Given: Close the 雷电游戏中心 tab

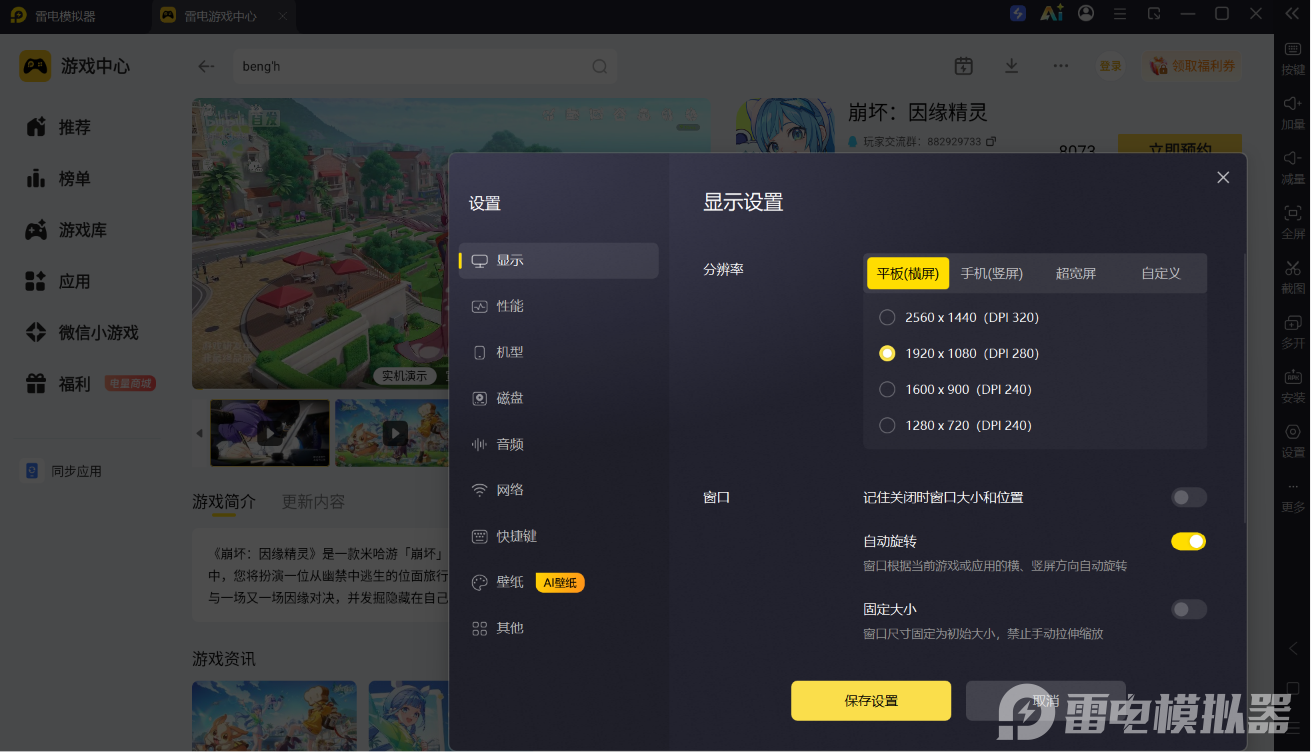Looking at the screenshot, I should click(283, 17).
